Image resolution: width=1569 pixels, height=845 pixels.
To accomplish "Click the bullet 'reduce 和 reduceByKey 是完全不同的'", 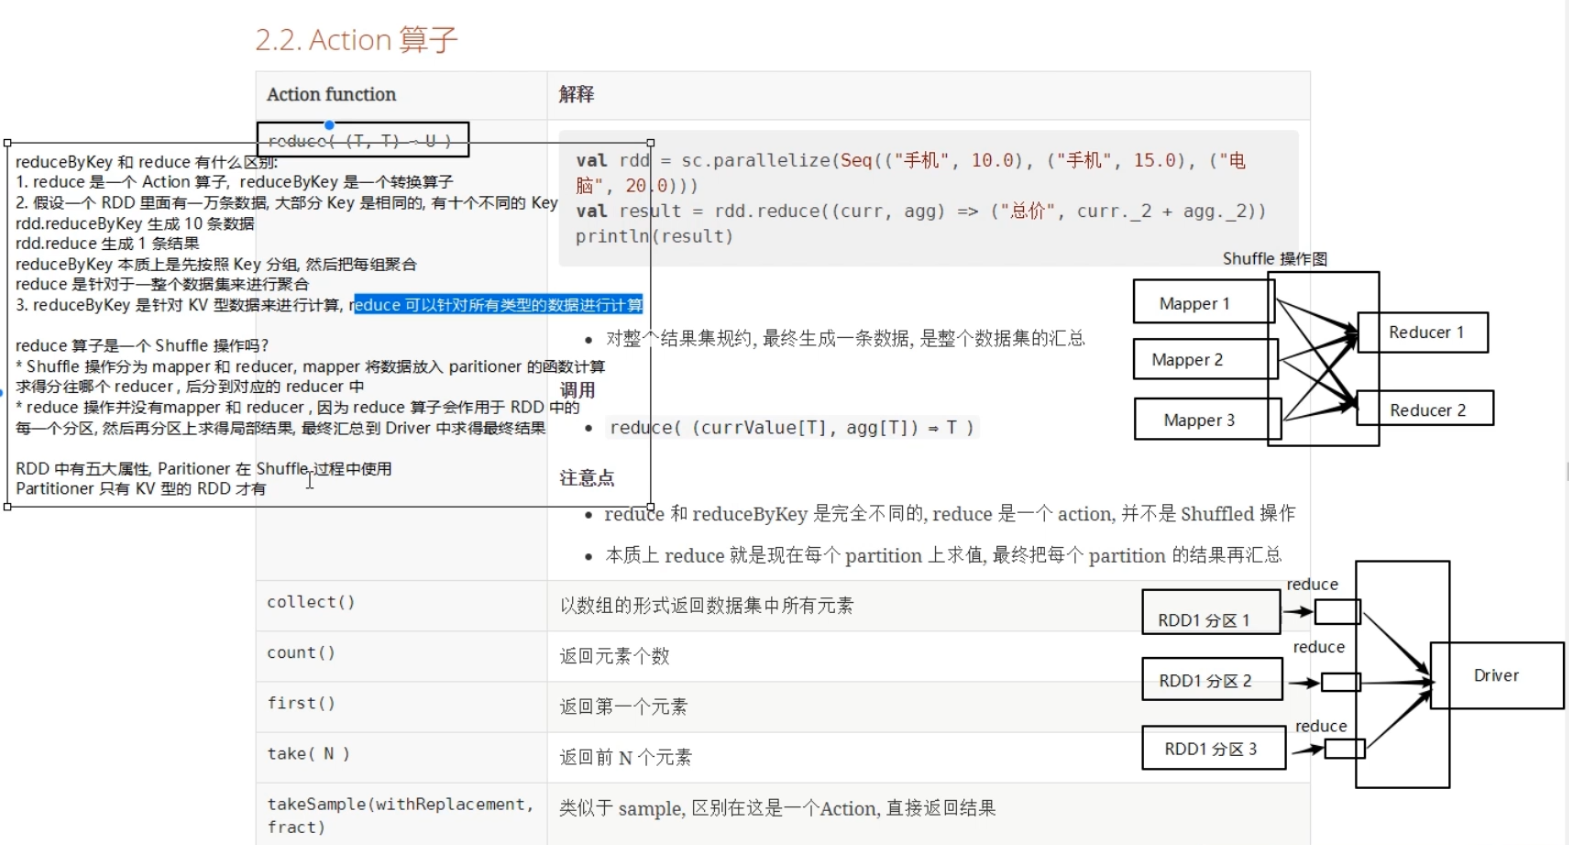I will pos(949,514).
